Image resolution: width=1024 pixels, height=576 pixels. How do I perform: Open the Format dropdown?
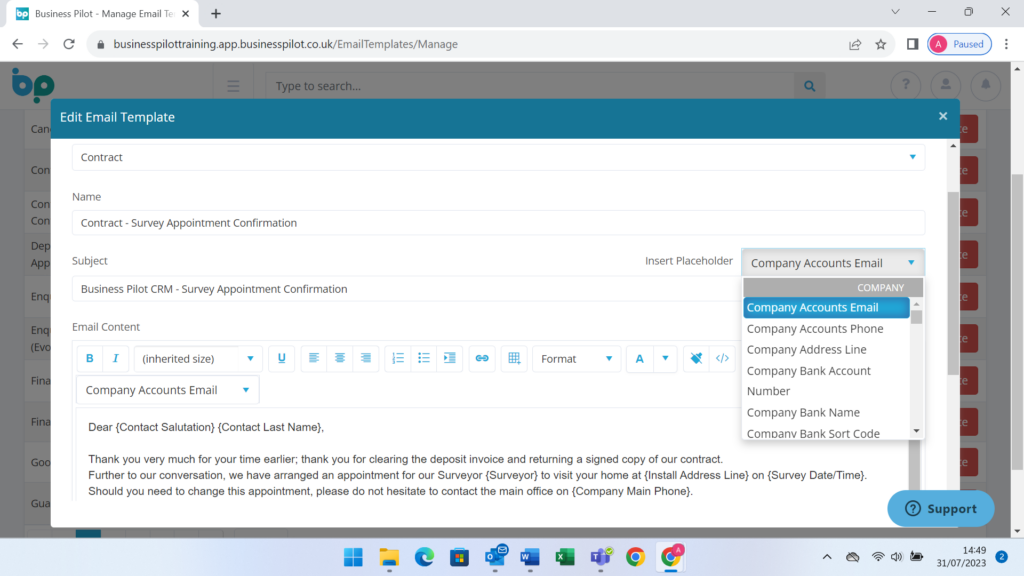click(x=576, y=359)
